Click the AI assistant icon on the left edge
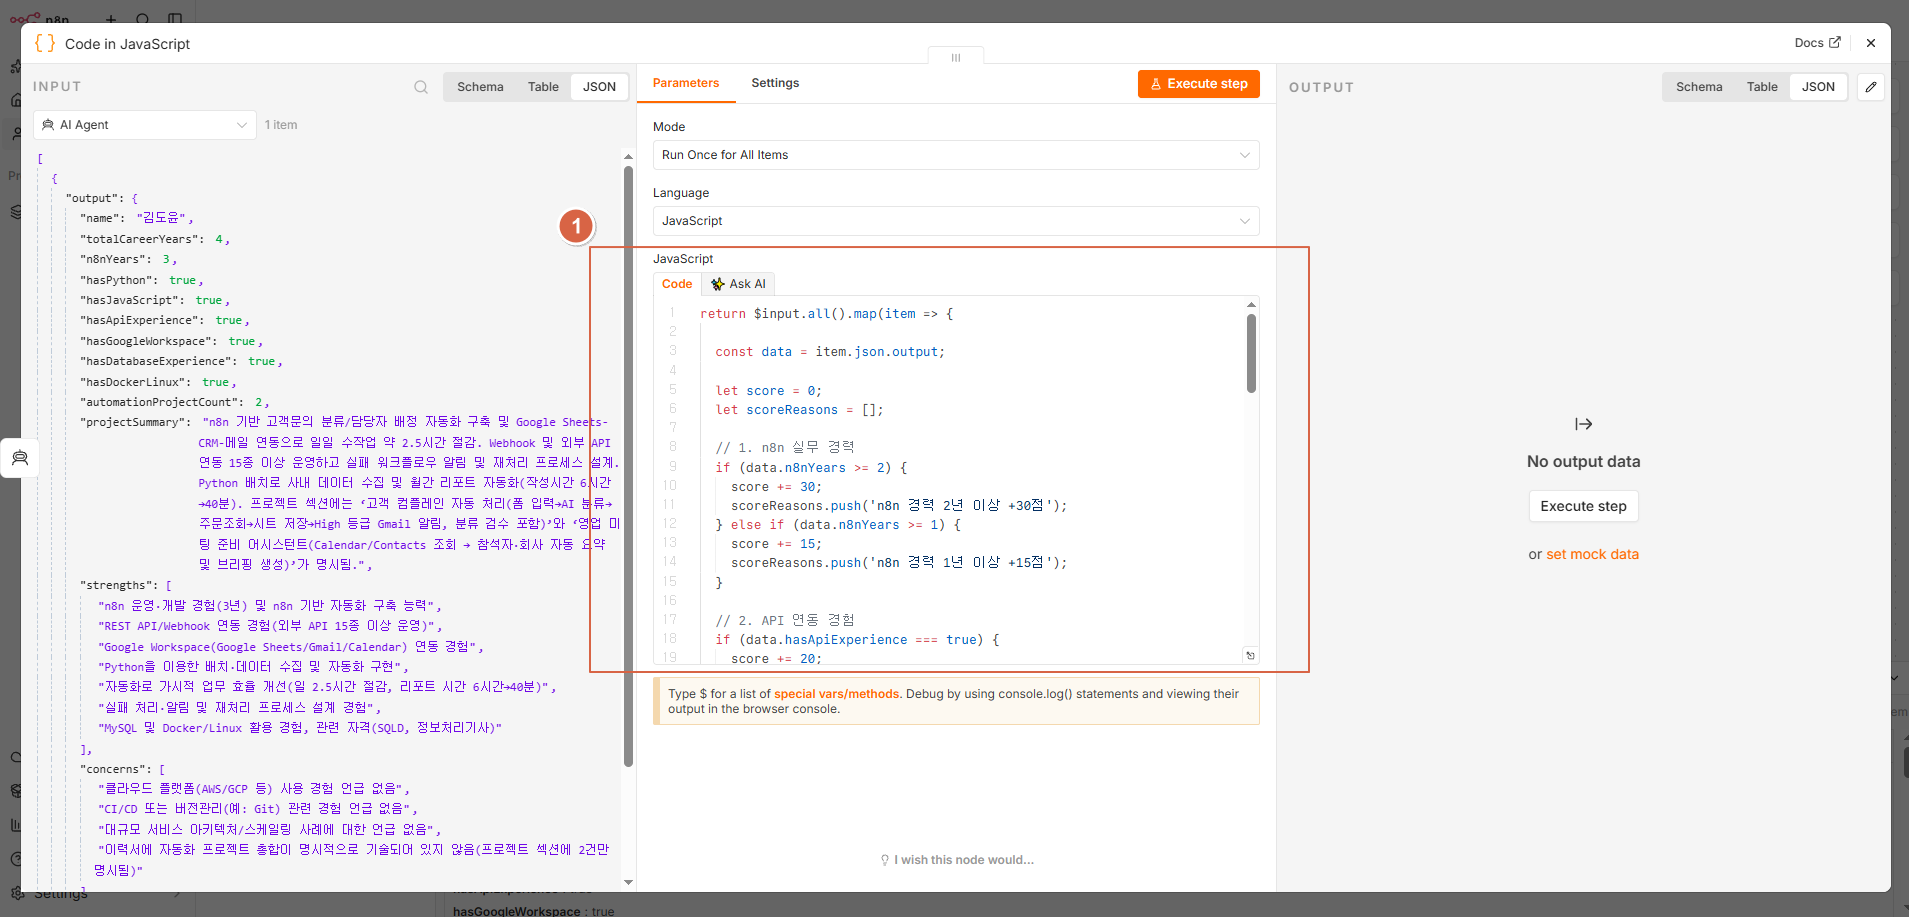 click(20, 458)
